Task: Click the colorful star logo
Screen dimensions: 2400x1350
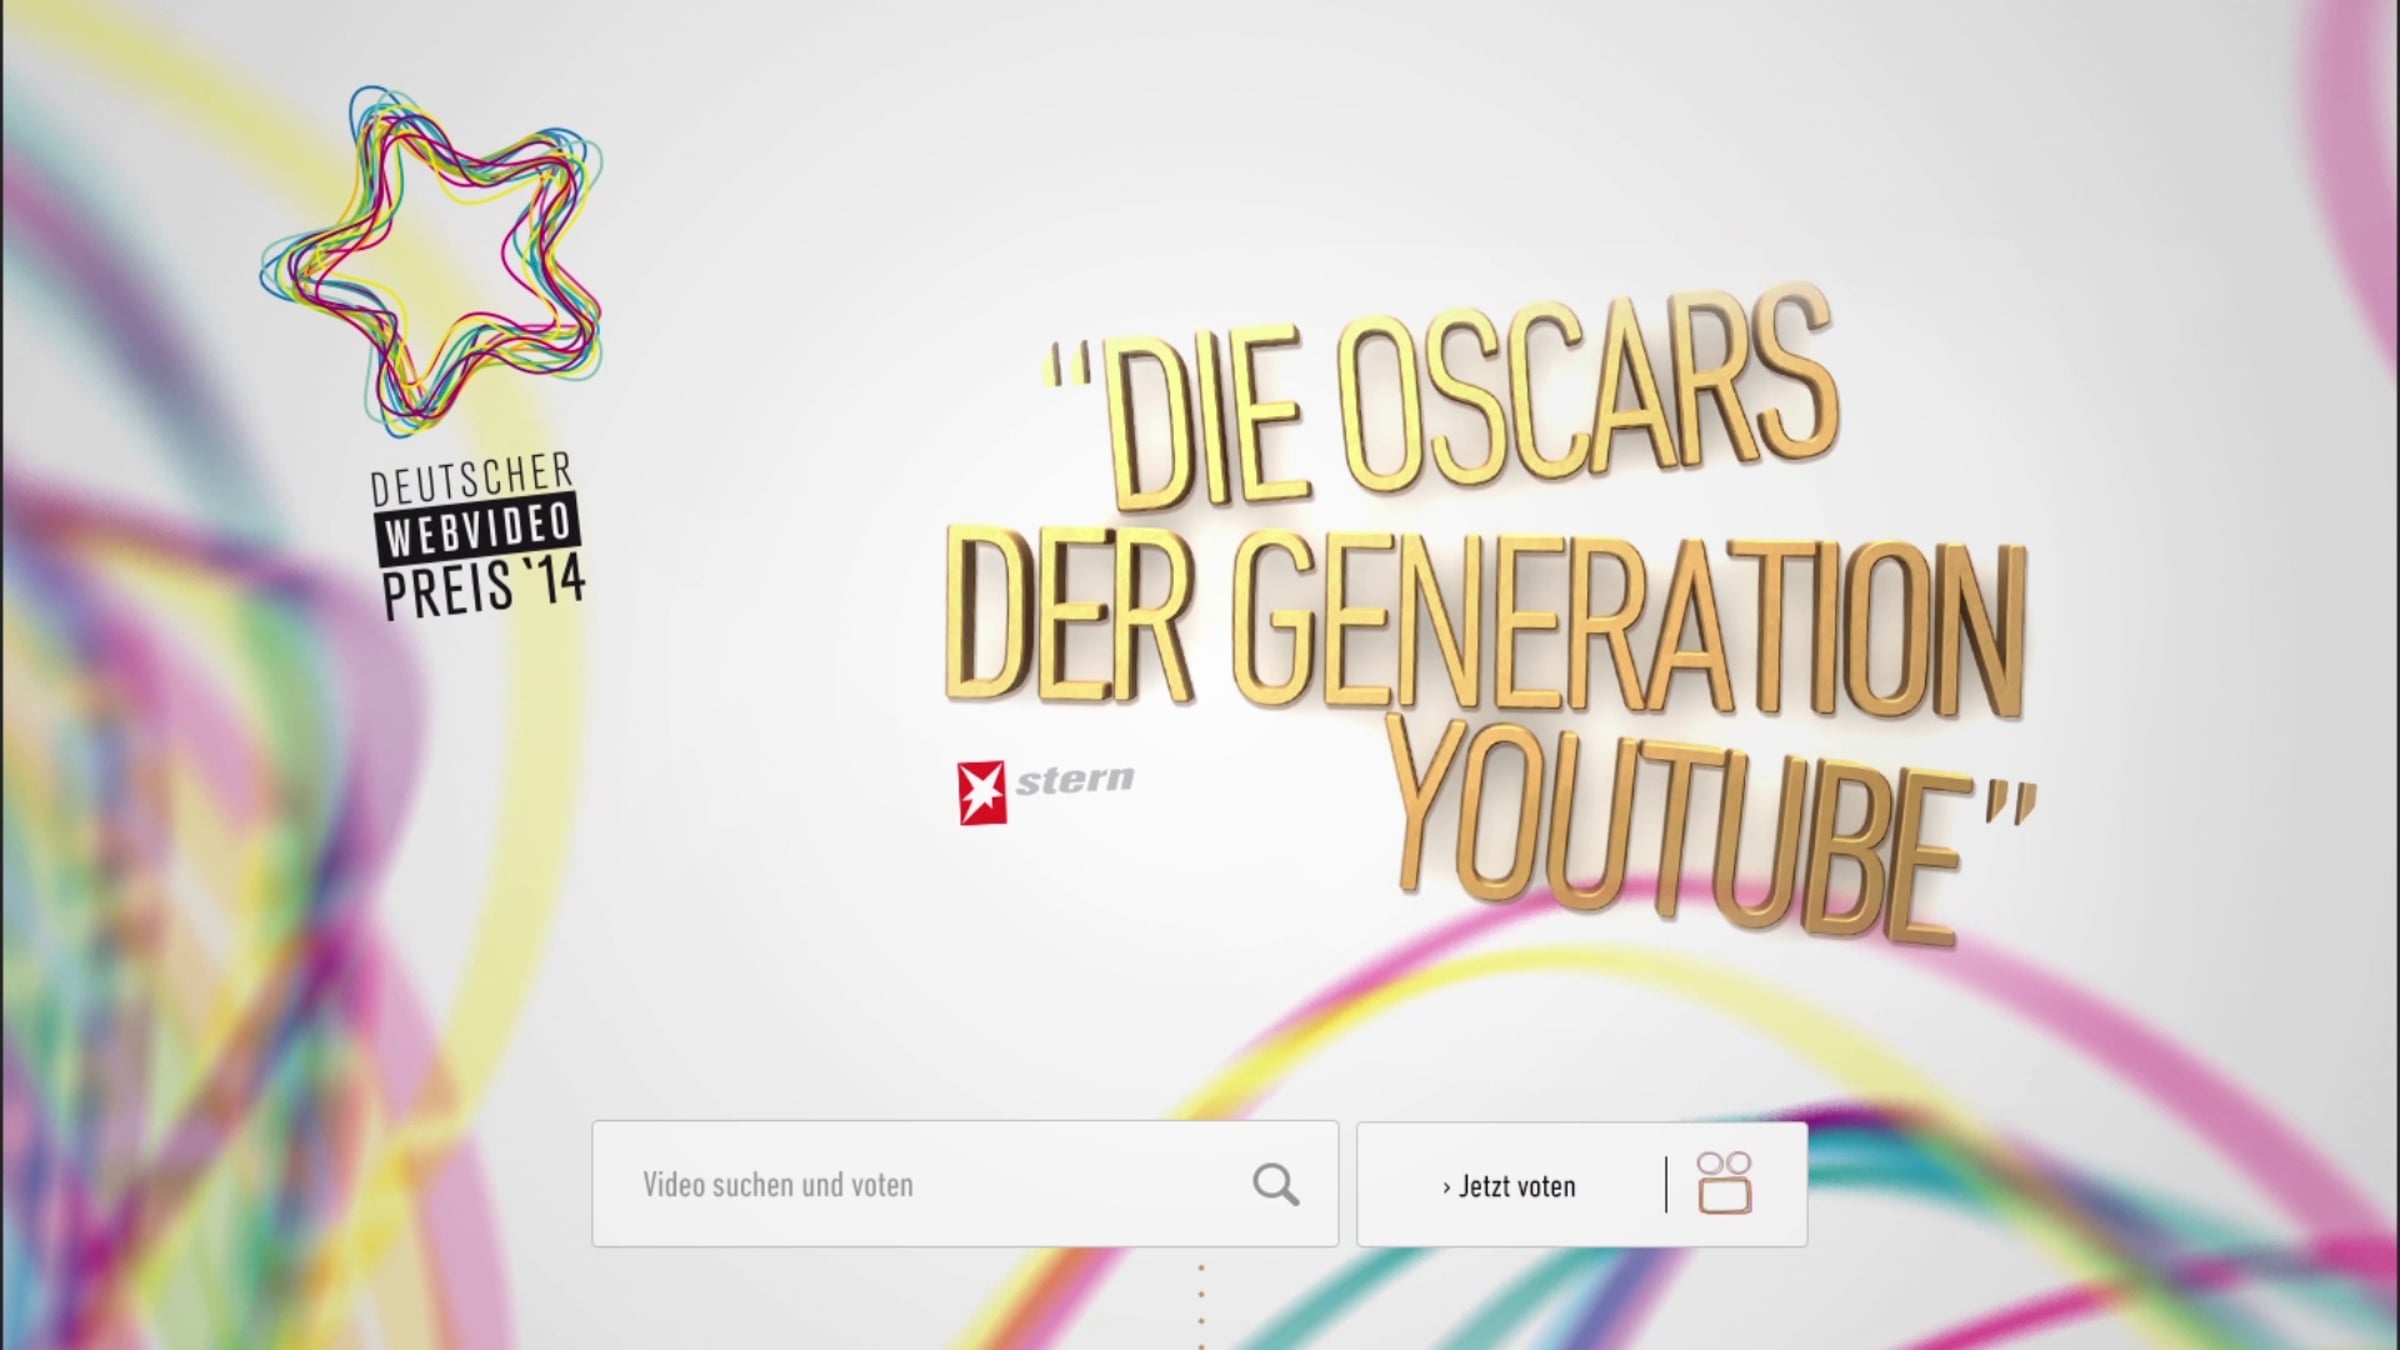Action: 432,262
